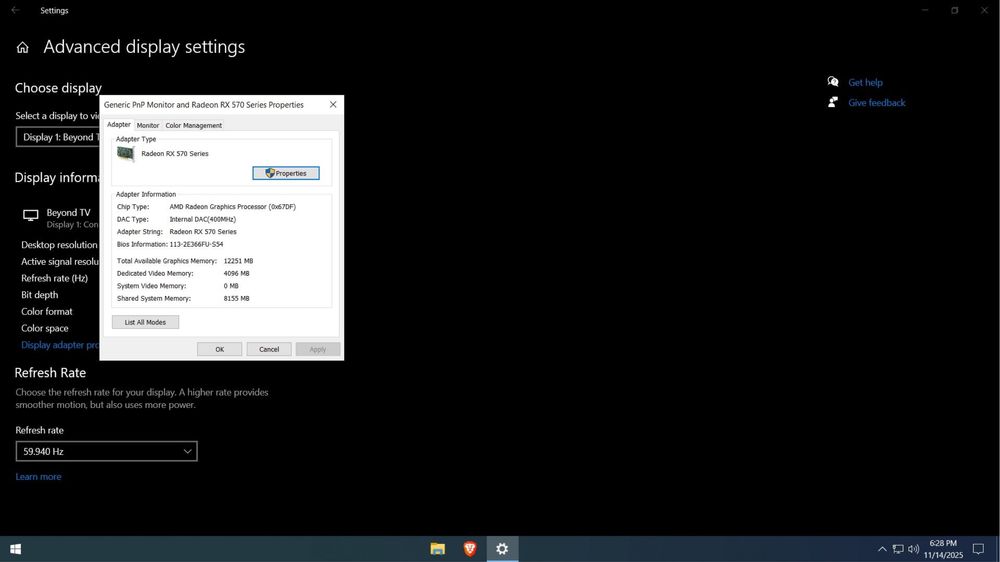Expand the 59.940 Hz refresh rate dropdown
The height and width of the screenshot is (562, 1000).
tap(107, 452)
